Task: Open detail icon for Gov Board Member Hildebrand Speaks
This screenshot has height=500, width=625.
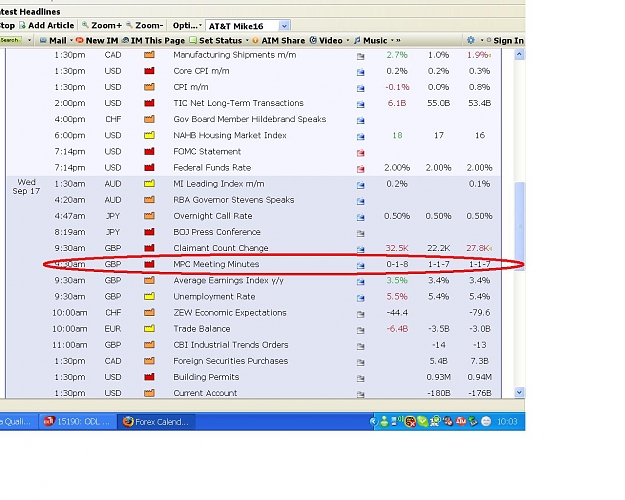Action: (x=360, y=120)
